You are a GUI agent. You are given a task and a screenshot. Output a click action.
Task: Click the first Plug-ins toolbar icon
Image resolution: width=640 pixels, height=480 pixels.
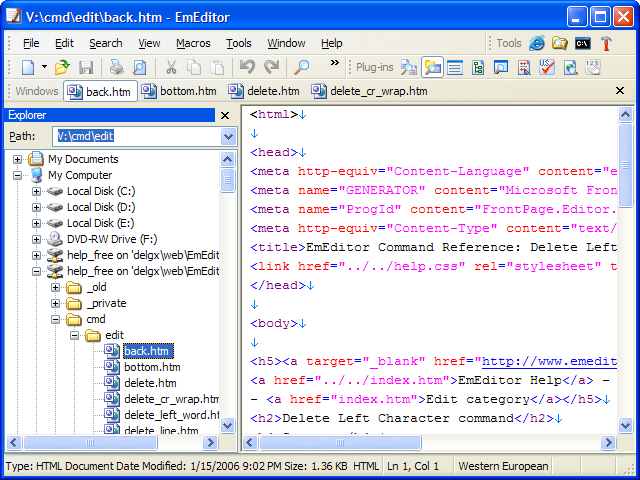coord(409,67)
